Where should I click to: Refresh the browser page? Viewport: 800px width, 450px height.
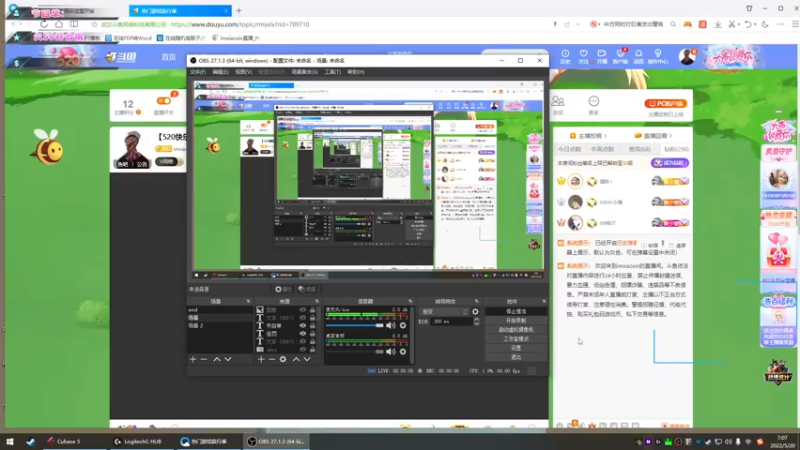coord(44,24)
